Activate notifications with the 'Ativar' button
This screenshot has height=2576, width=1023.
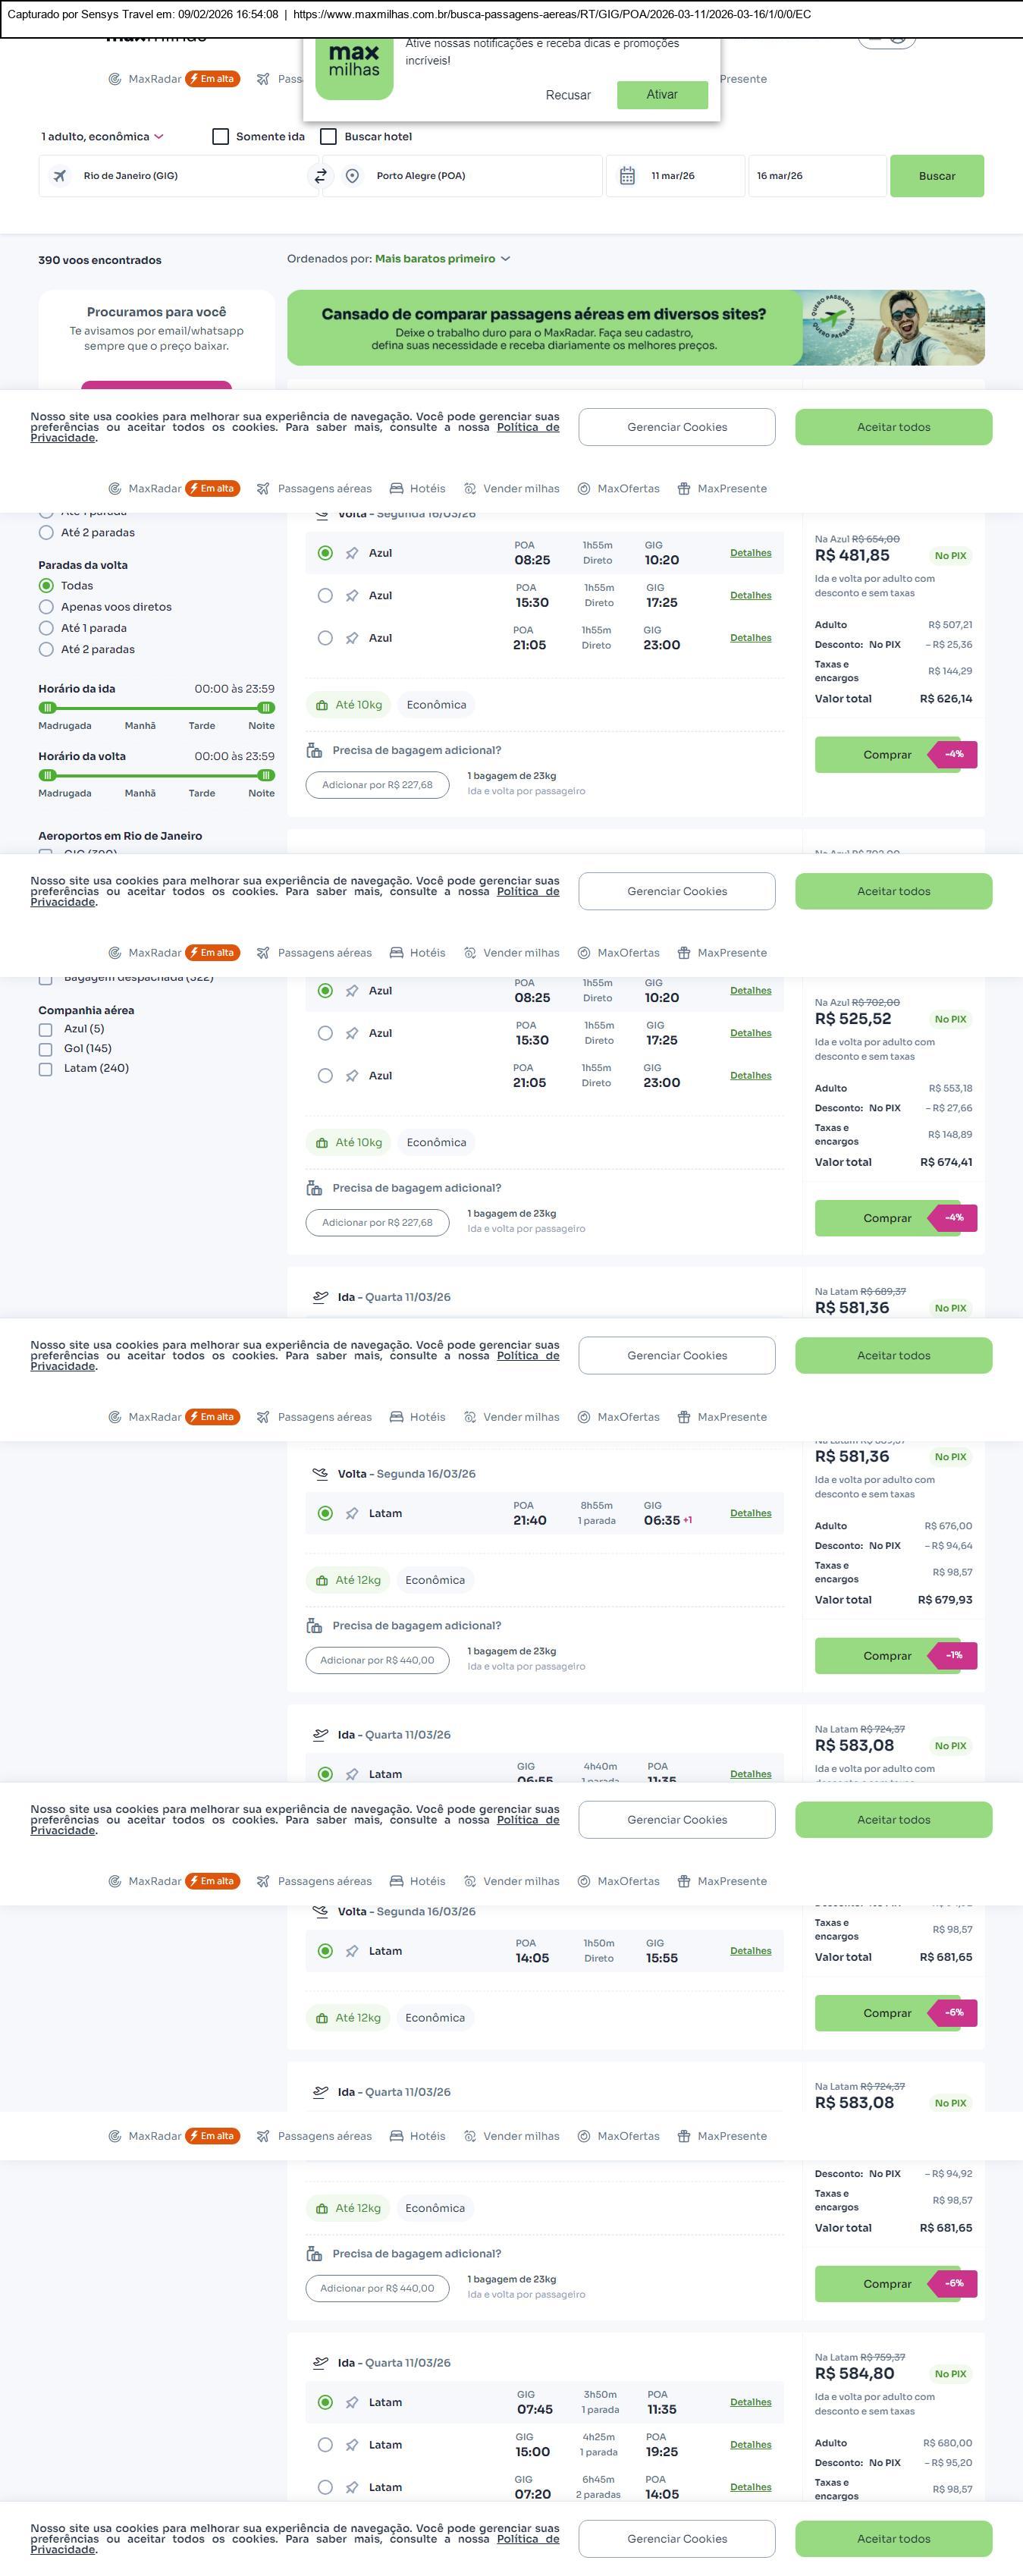click(662, 95)
